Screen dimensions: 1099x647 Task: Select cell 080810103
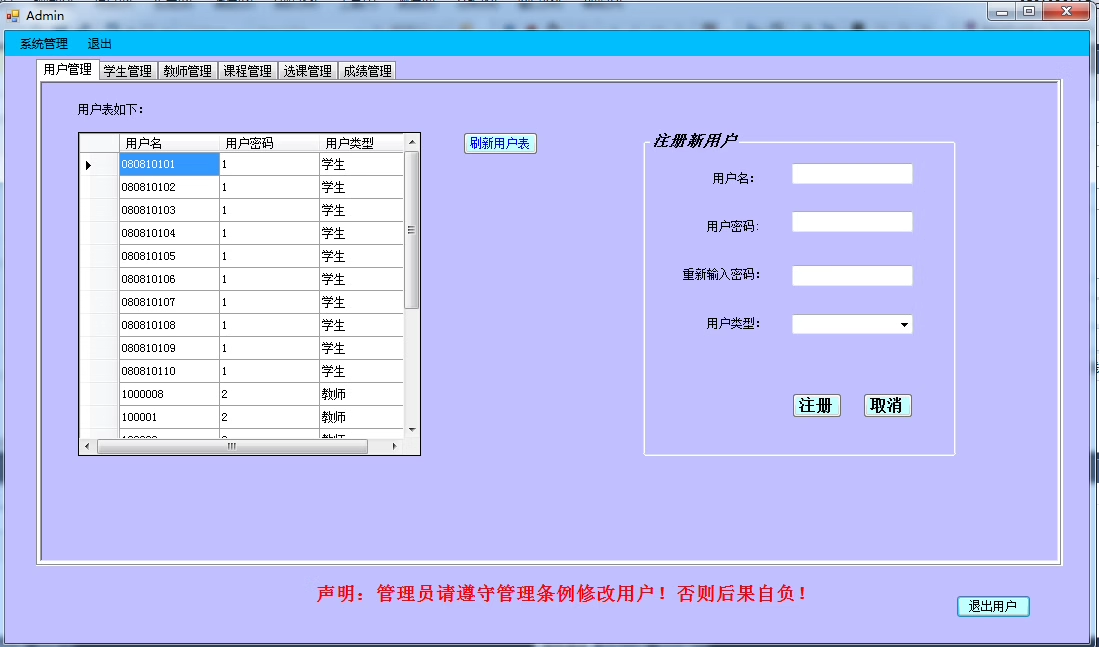(169, 210)
